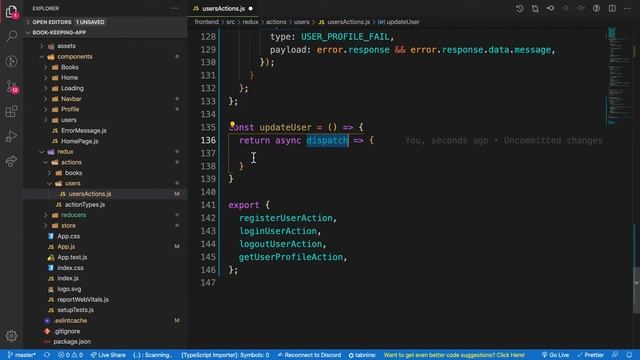Click the frontend breadcrumb segment
Image resolution: width=640 pixels, height=360 pixels.
[x=207, y=22]
